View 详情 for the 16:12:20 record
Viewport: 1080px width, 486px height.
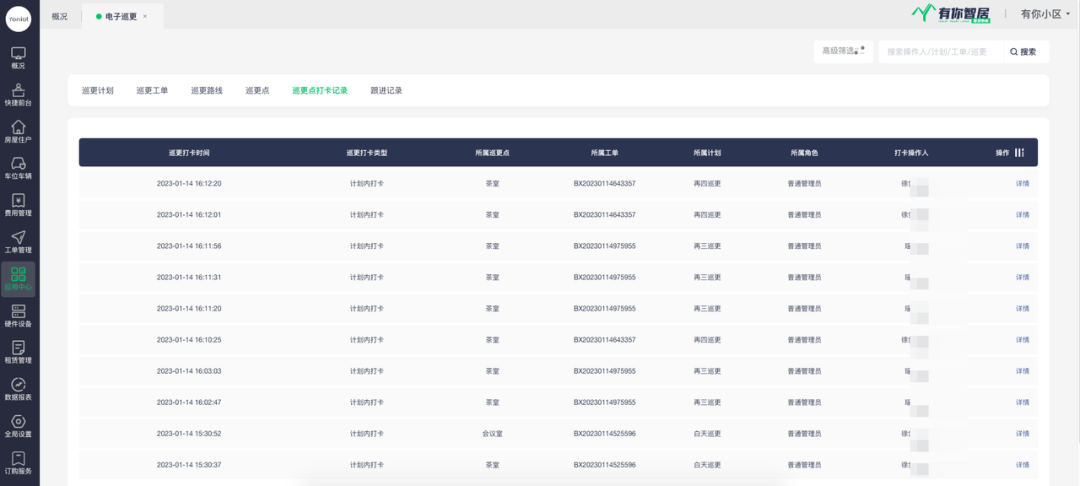pos(1022,184)
